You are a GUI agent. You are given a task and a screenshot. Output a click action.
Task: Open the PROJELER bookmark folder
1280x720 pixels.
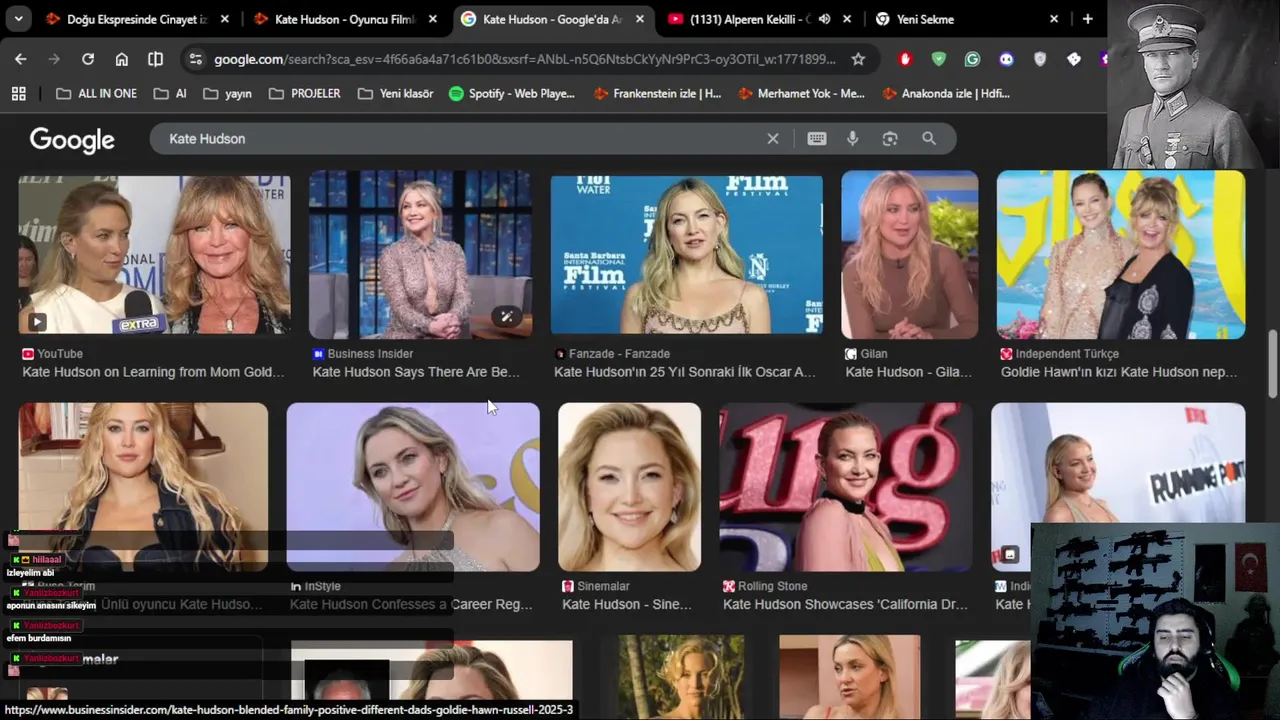304,93
